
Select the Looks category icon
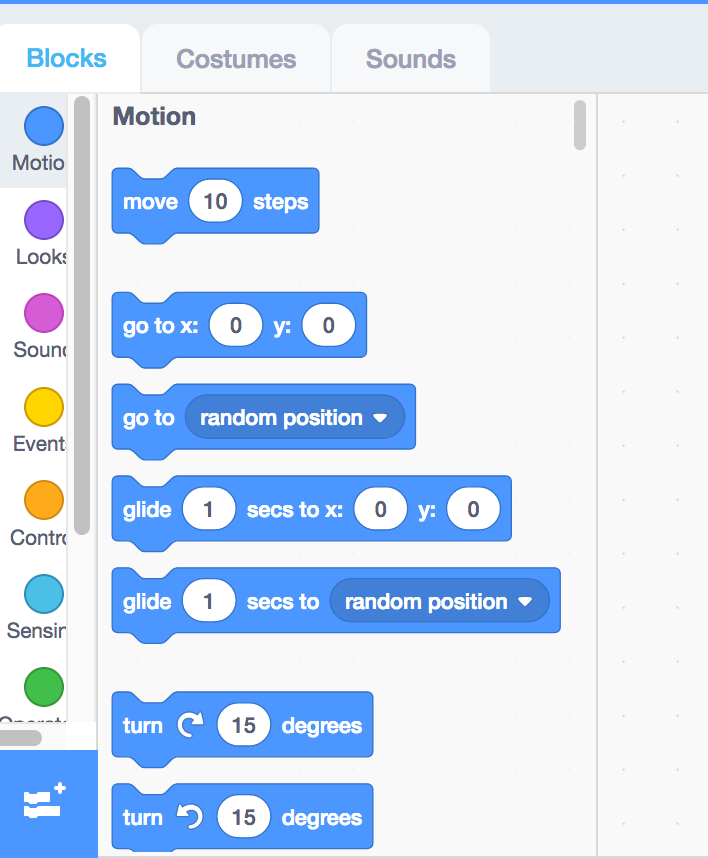tap(42, 219)
